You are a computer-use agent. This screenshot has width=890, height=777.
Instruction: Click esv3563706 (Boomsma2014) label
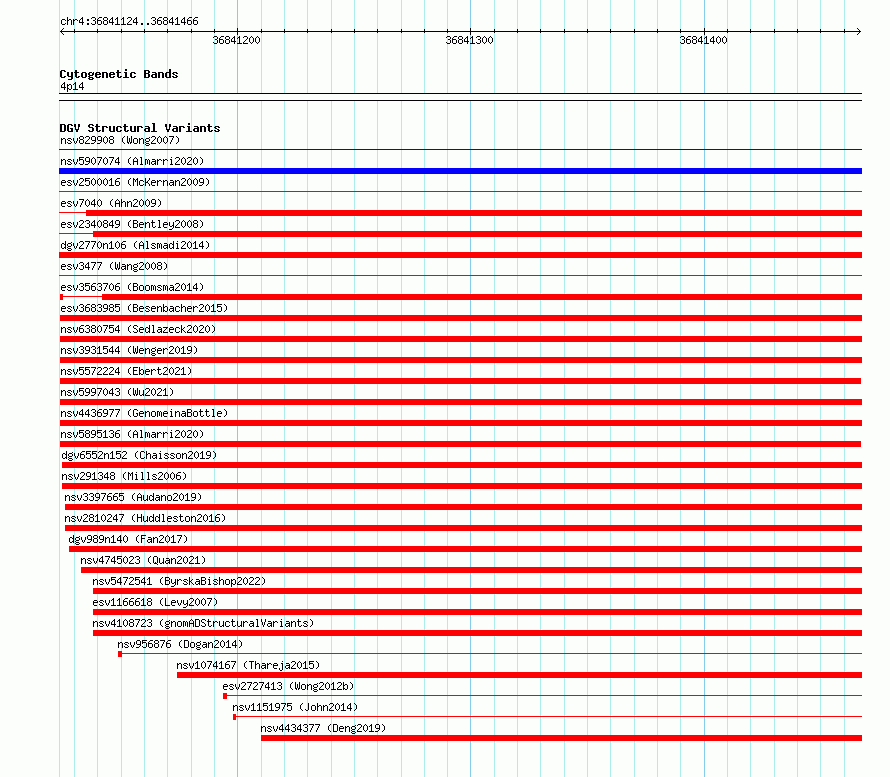(x=132, y=287)
